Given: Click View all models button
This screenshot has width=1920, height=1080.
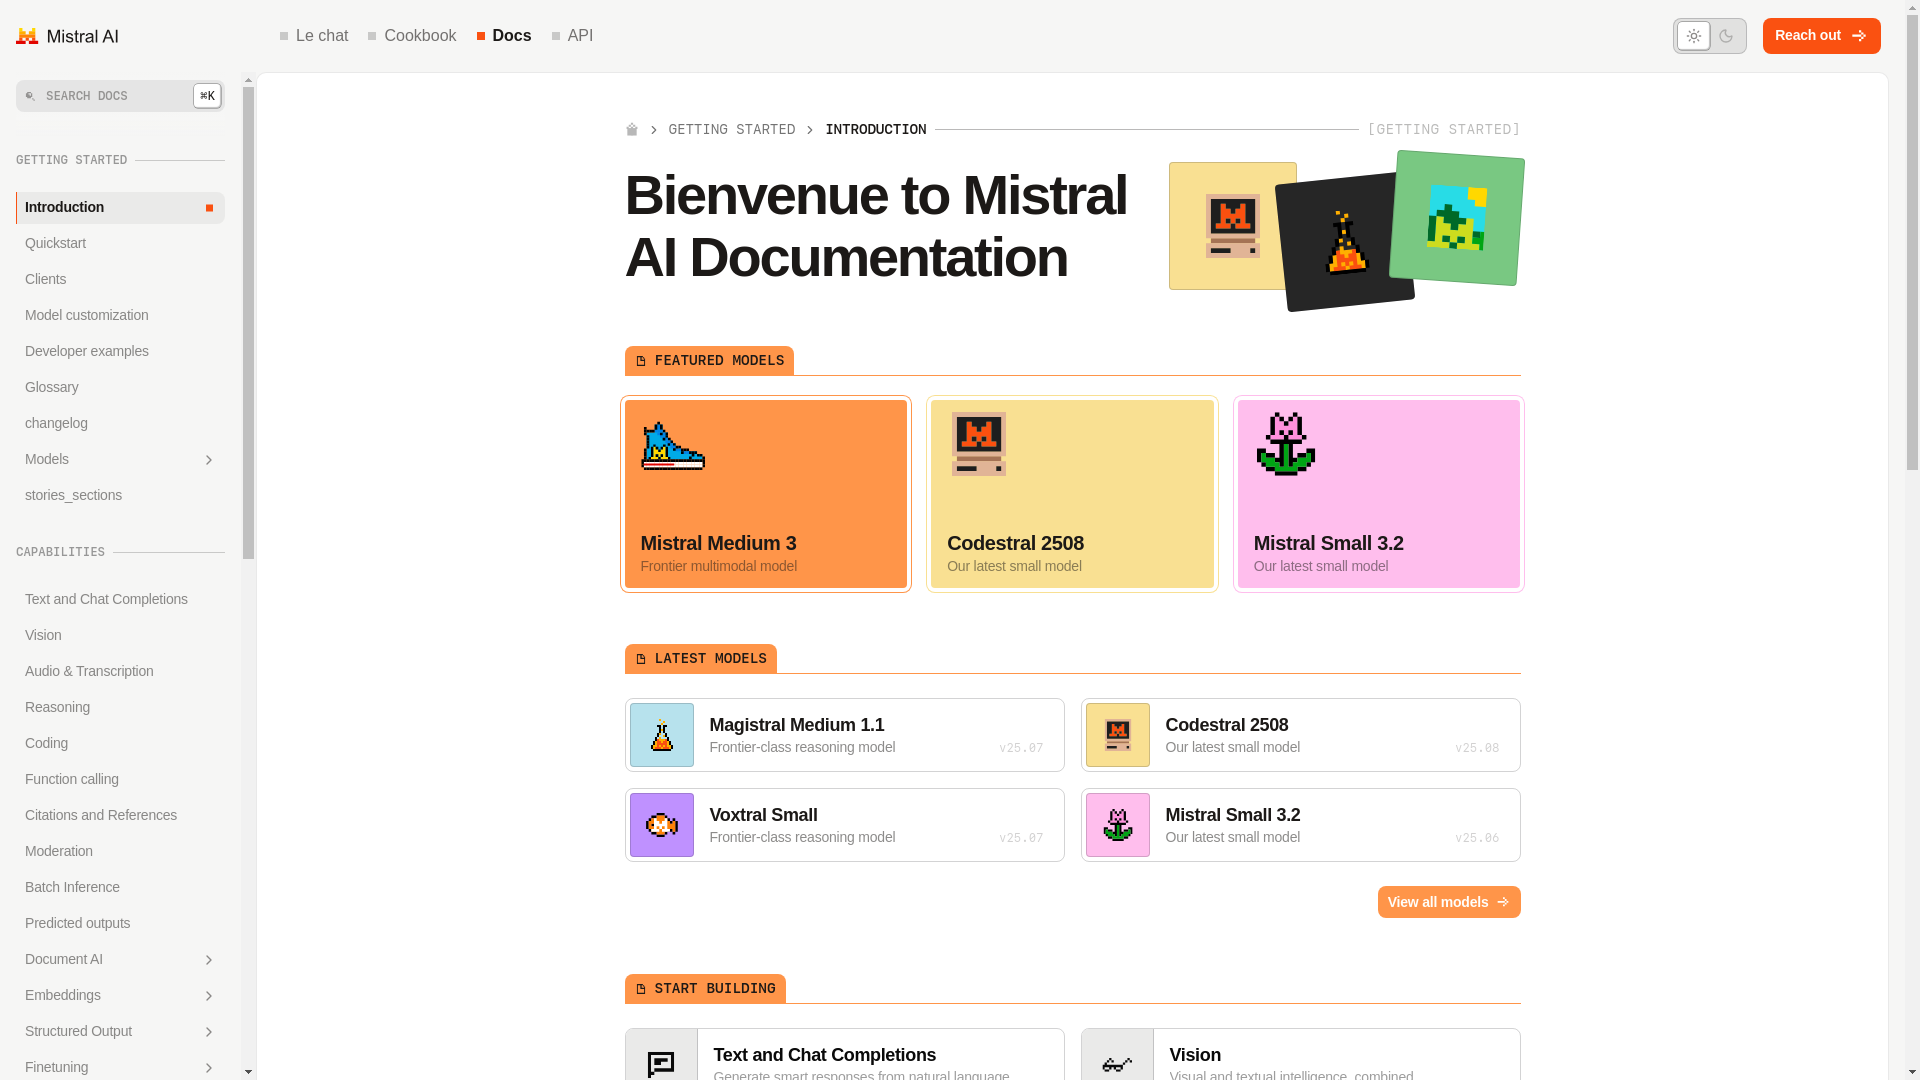Looking at the screenshot, I should click(x=1449, y=902).
